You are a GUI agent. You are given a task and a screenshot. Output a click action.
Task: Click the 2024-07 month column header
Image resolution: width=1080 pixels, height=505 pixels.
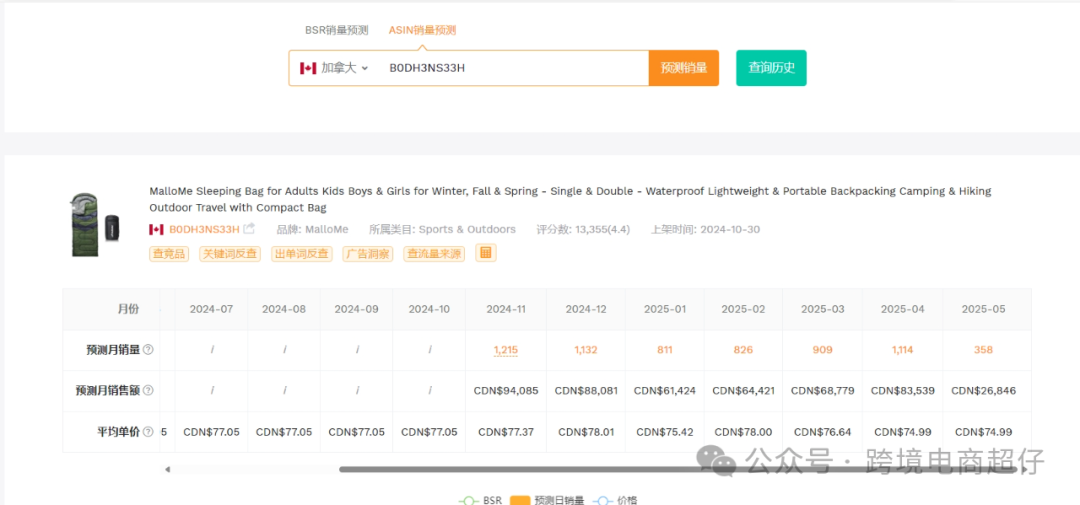pyautogui.click(x=211, y=309)
